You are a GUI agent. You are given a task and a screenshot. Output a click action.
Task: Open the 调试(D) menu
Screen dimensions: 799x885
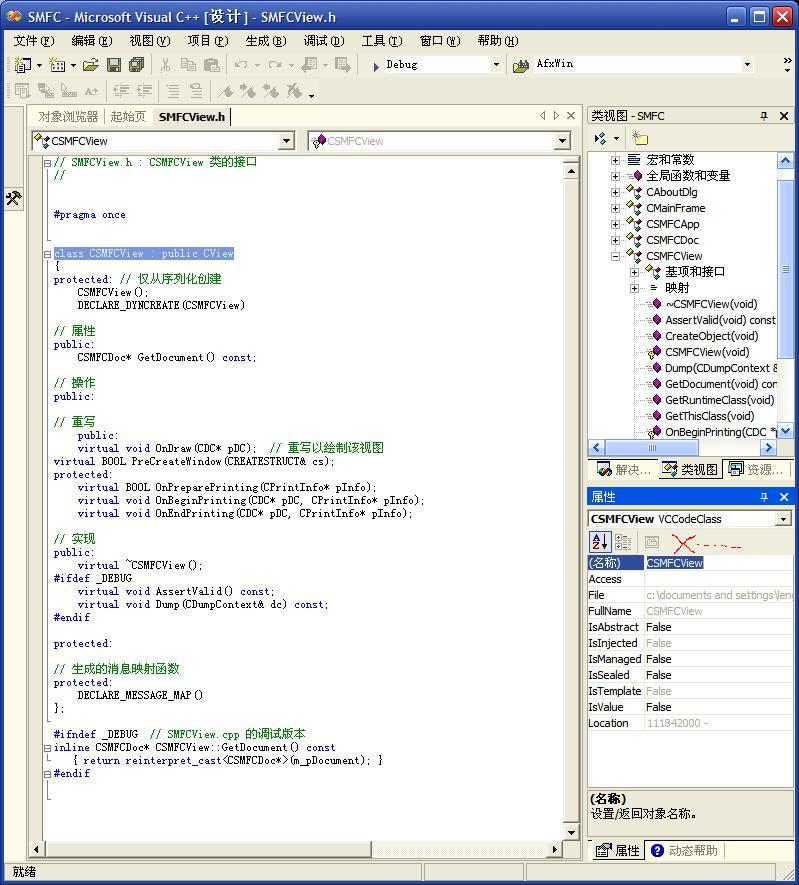[x=324, y=41]
